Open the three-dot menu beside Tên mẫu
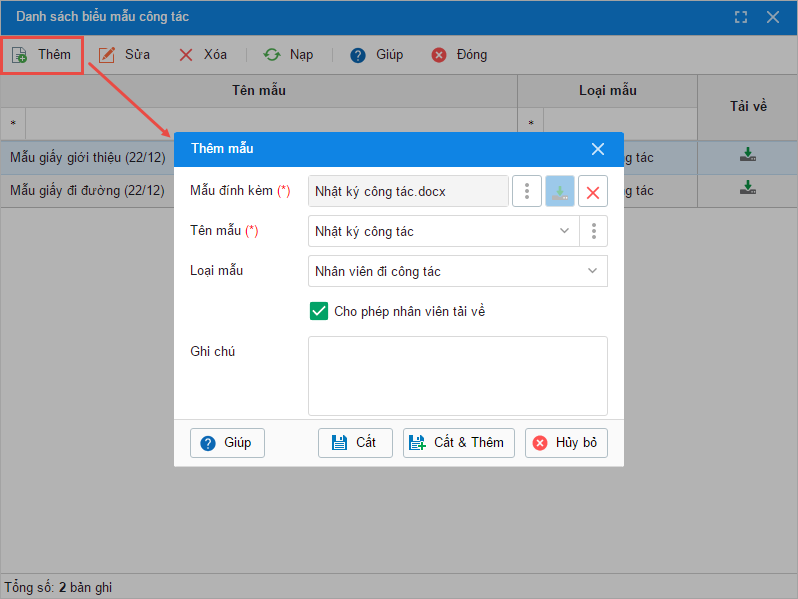 click(x=594, y=231)
